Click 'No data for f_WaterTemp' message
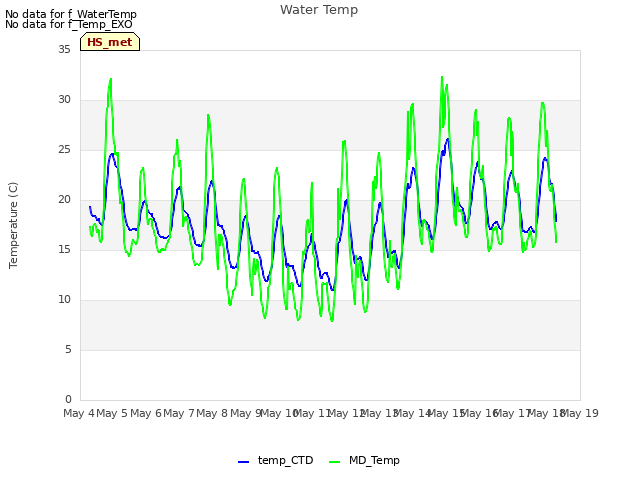Viewport: 640px width, 480px height. coord(71,14)
